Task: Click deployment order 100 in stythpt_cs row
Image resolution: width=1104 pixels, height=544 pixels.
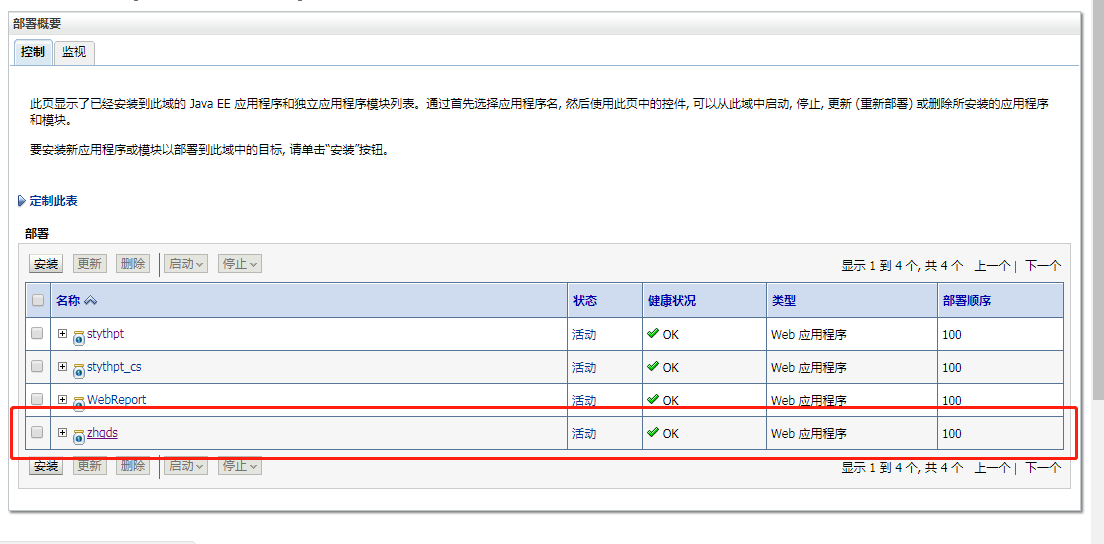Action: point(952,368)
